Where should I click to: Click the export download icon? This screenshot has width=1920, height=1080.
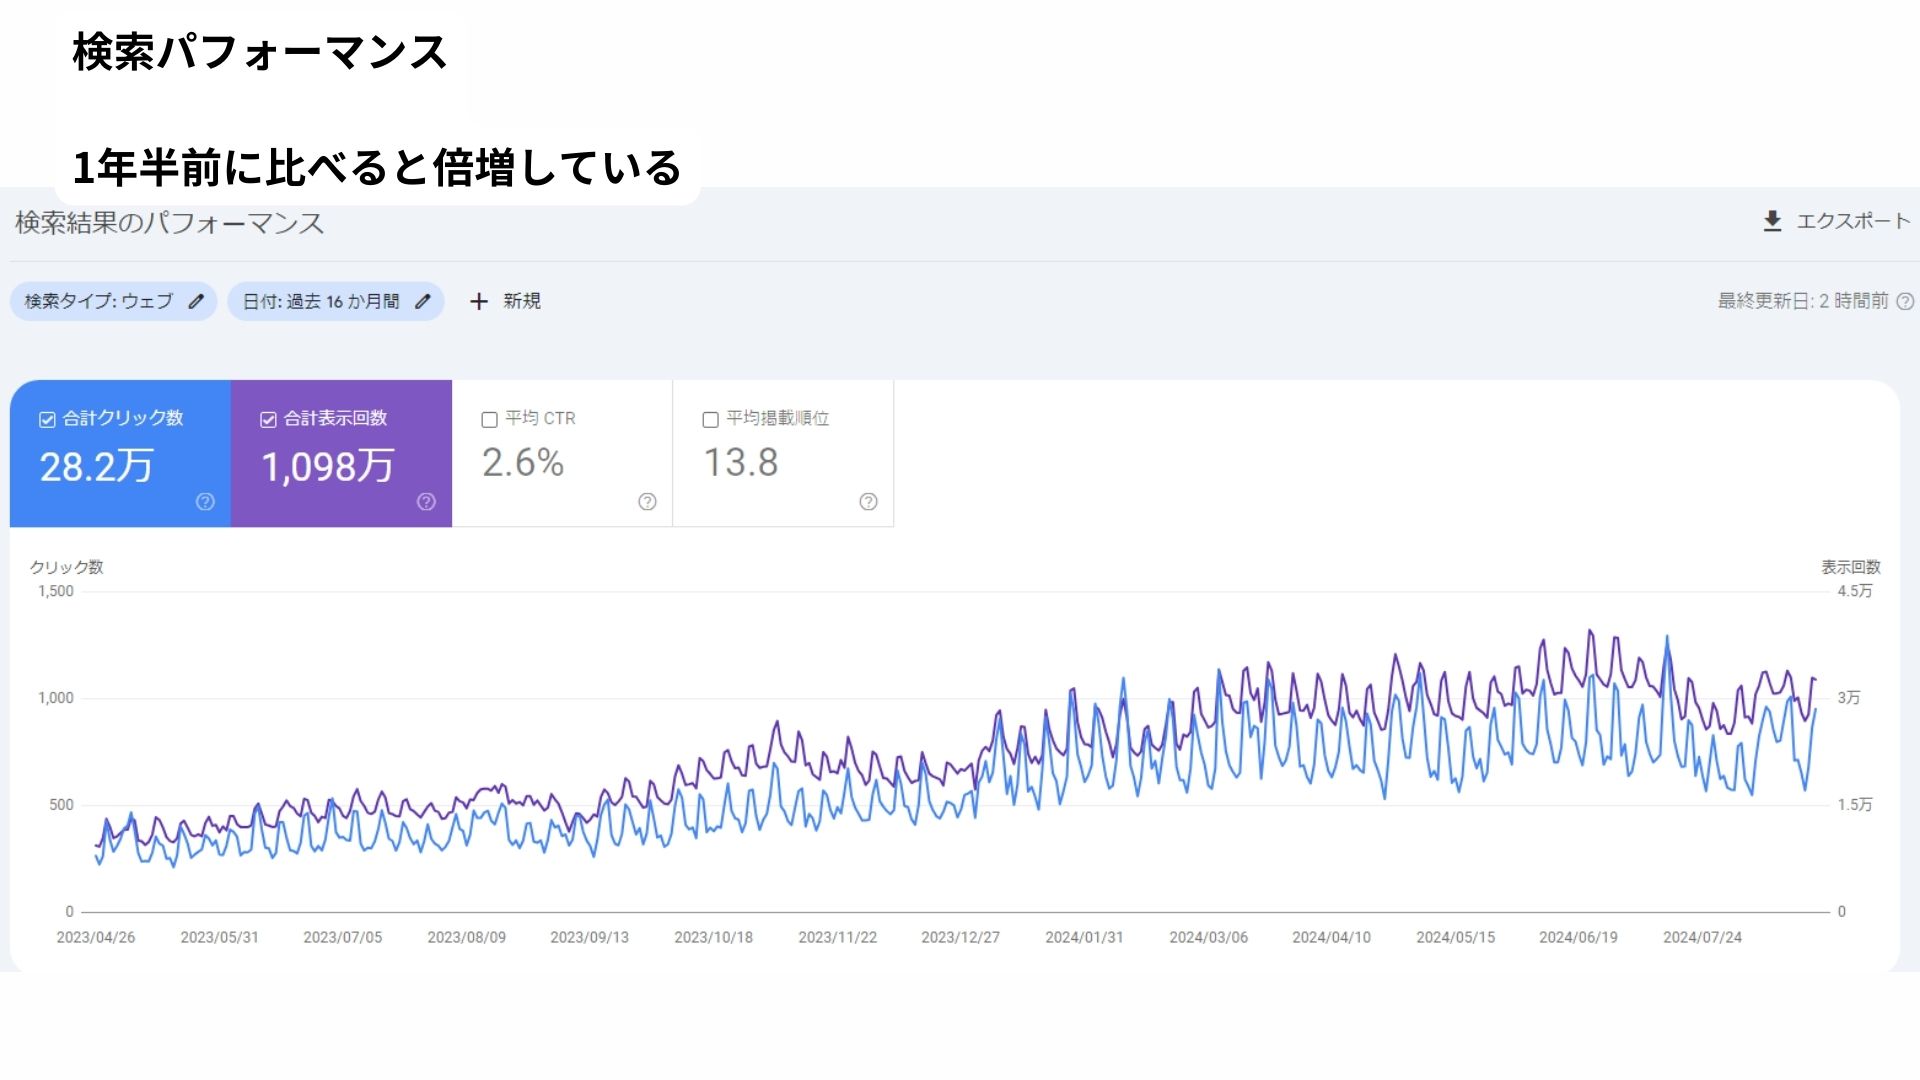coord(1772,221)
